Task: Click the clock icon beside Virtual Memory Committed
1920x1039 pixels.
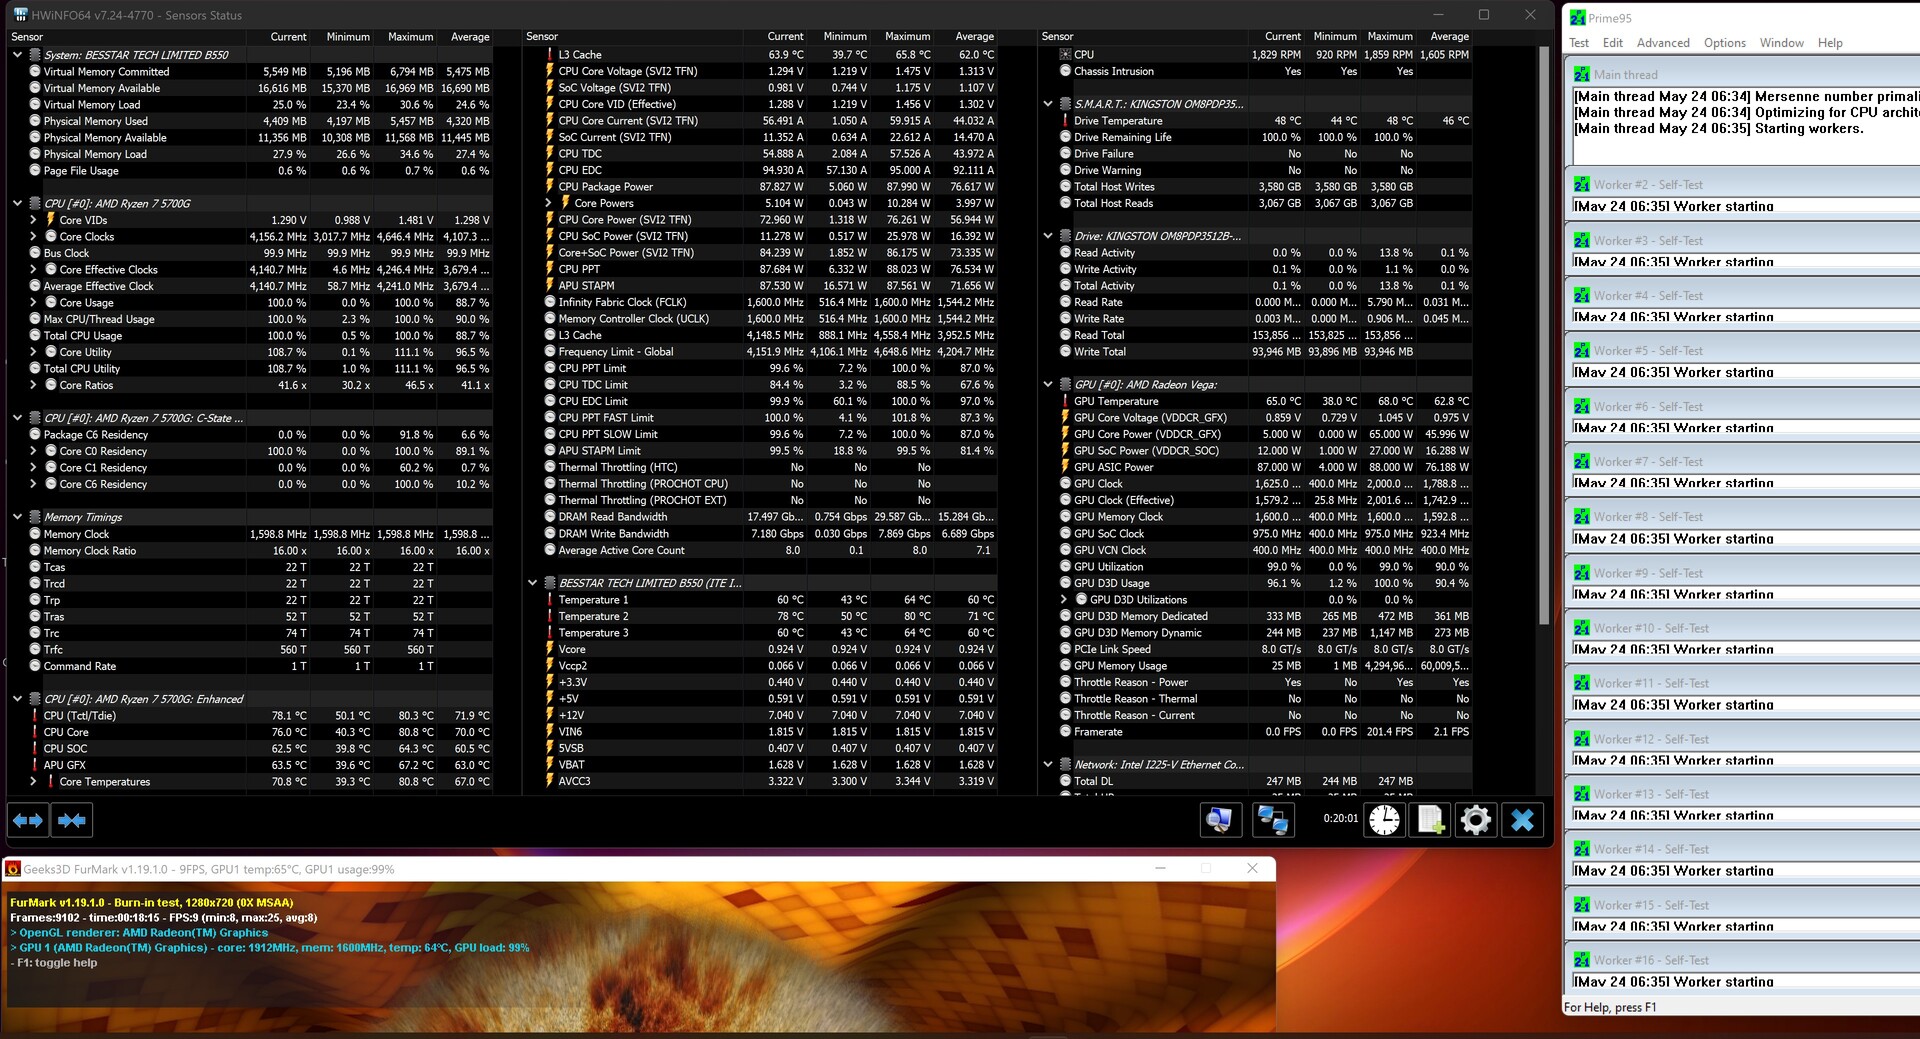Action: (35, 72)
